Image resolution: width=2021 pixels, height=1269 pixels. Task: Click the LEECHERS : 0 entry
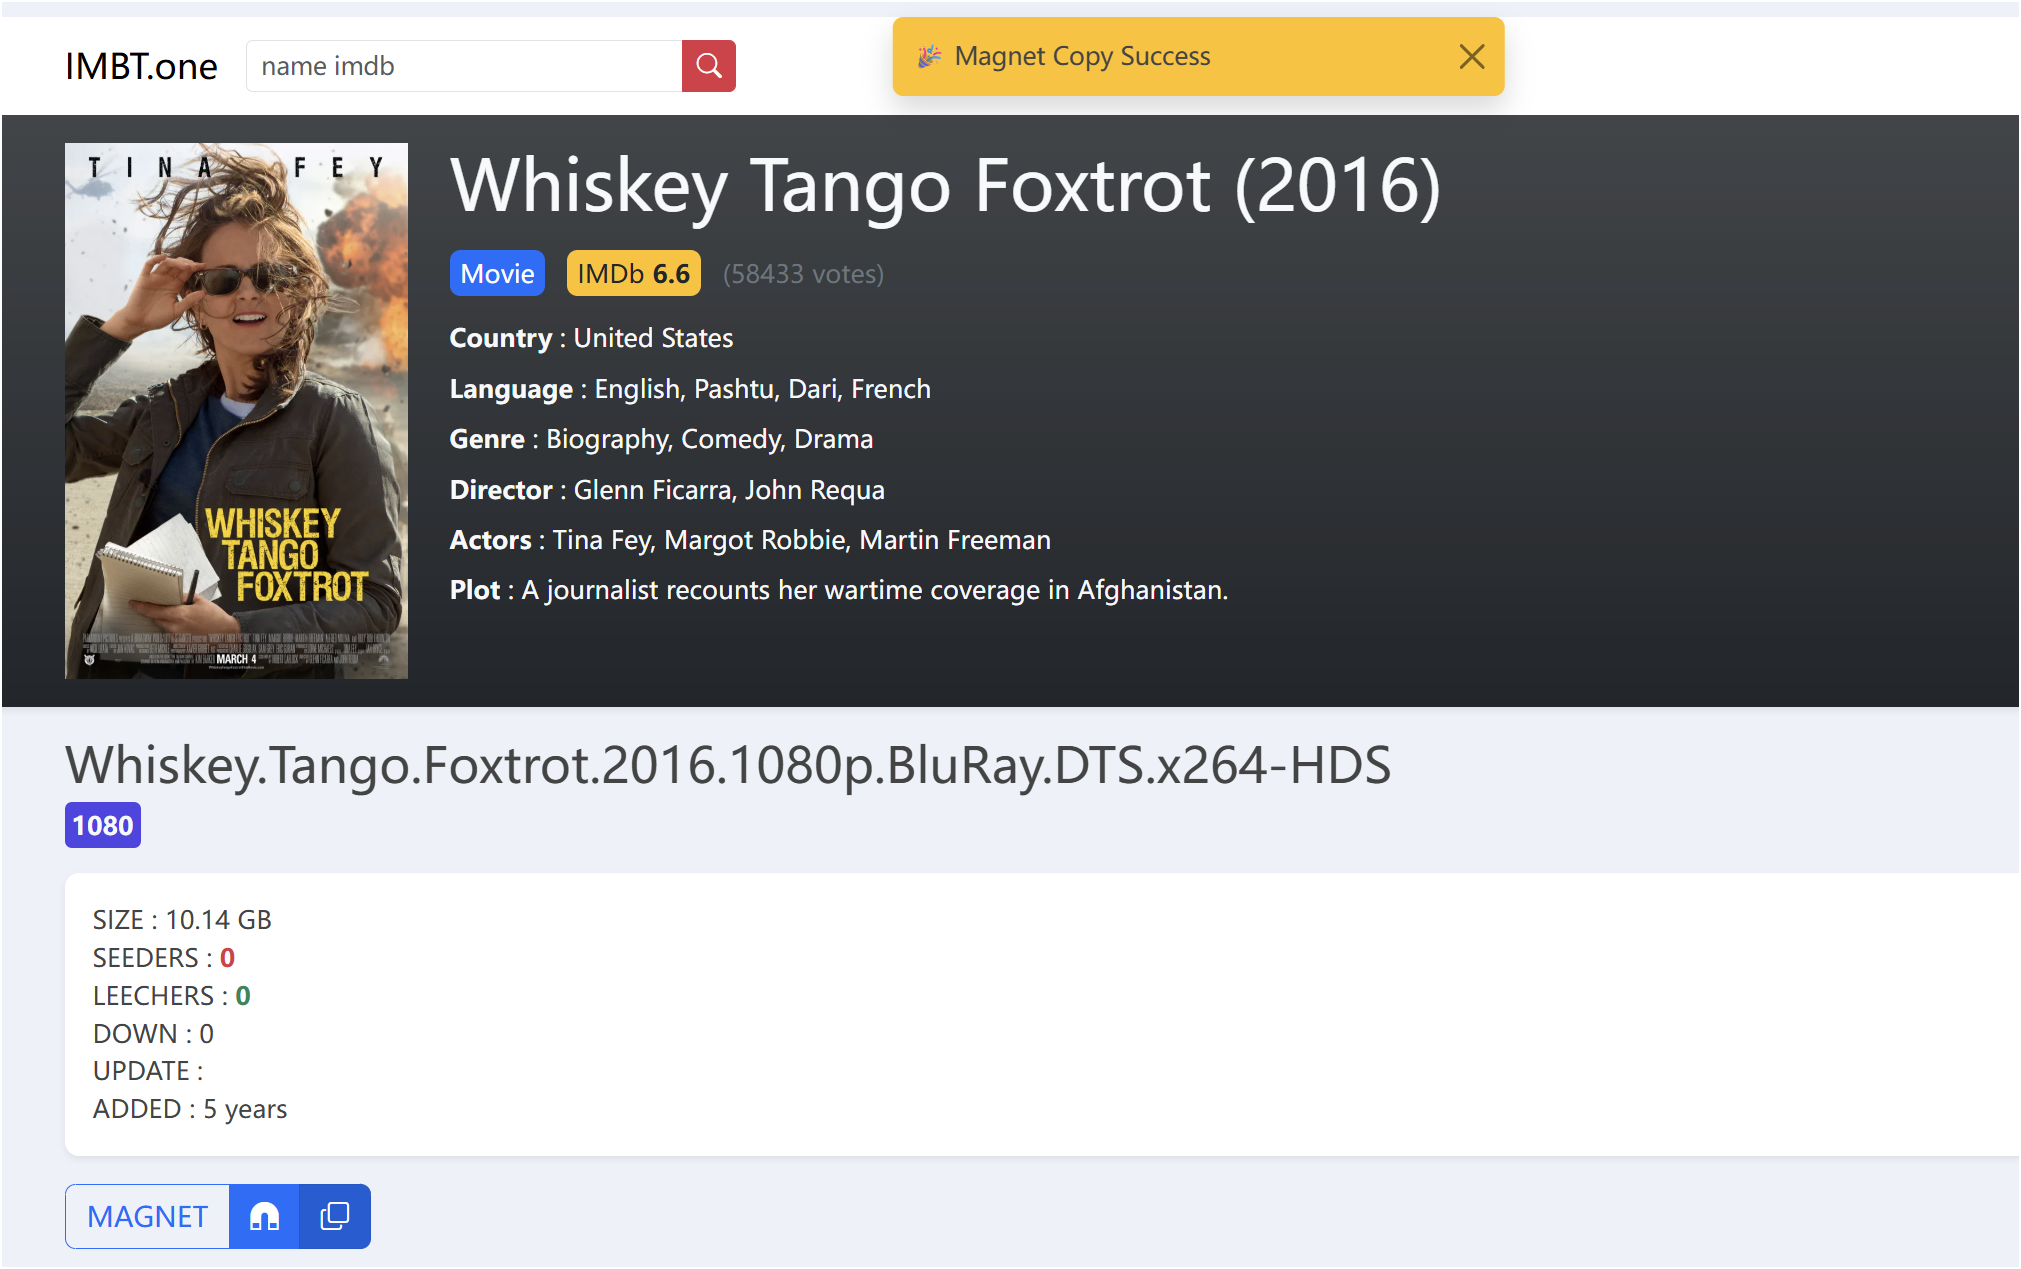(x=172, y=996)
